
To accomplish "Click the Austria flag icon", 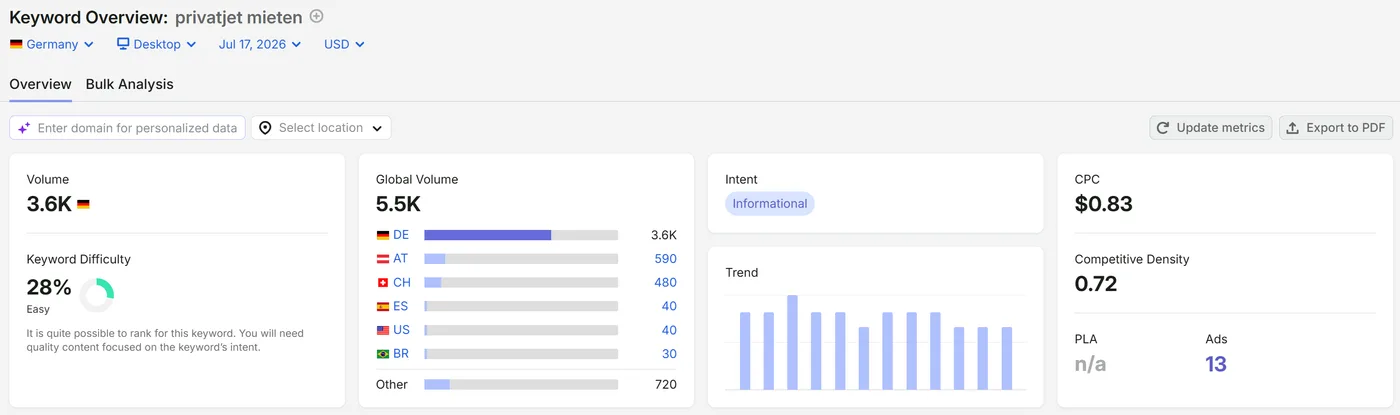I will point(382,258).
